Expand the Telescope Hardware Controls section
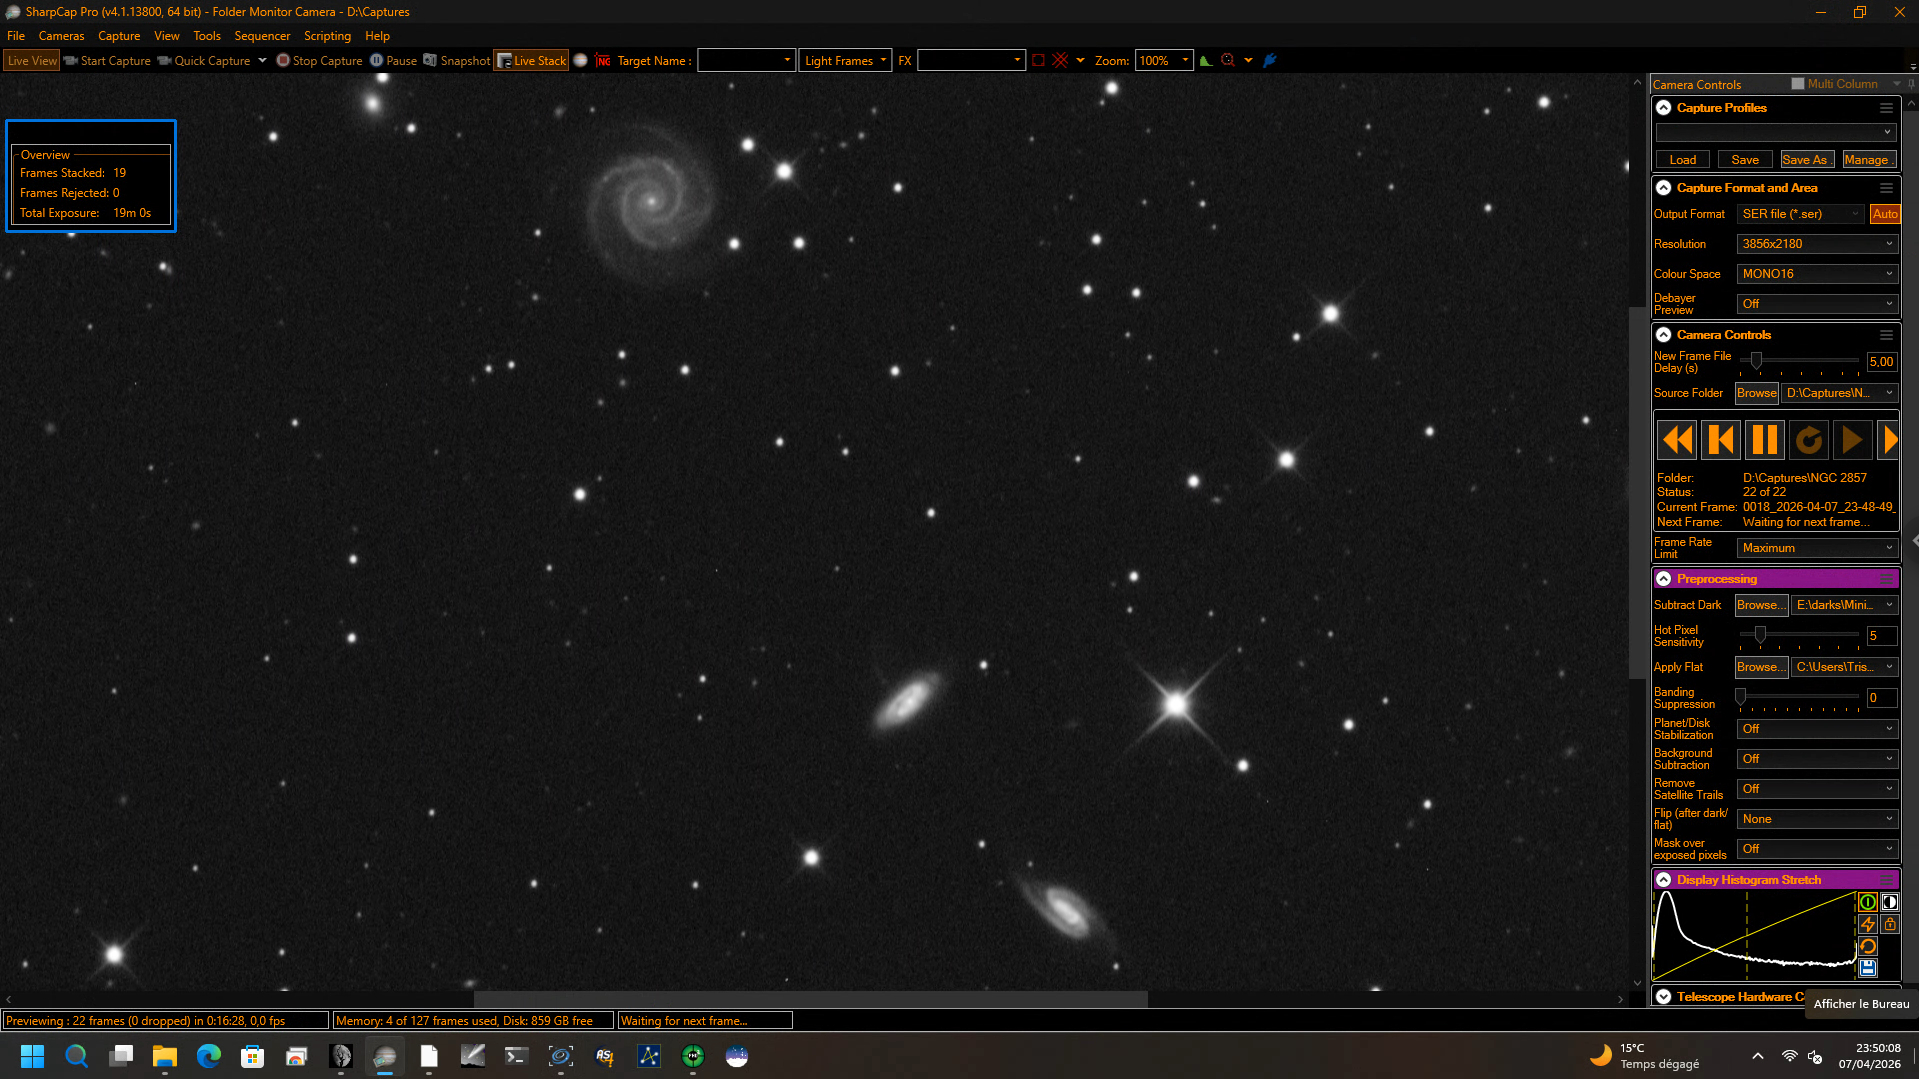Image resolution: width=1919 pixels, height=1079 pixels. 1663,997
